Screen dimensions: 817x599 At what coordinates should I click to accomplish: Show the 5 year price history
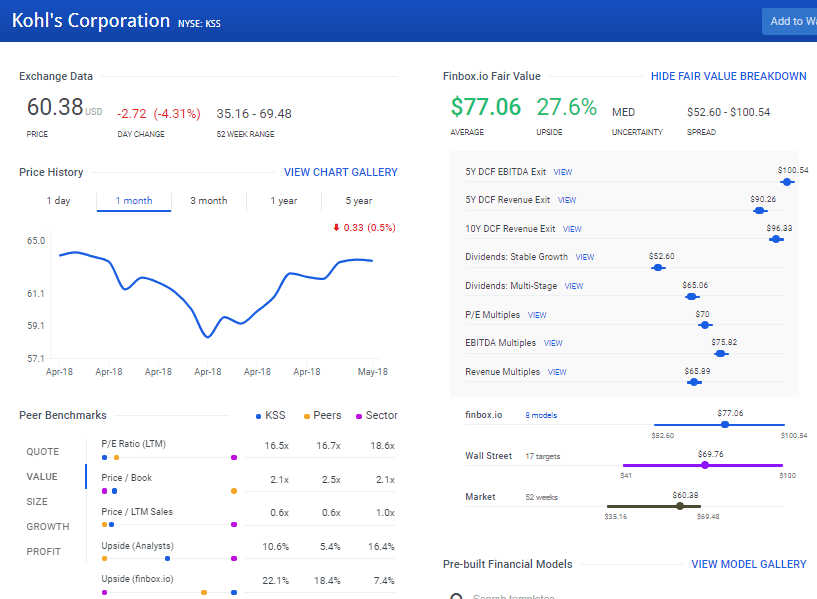coord(358,201)
